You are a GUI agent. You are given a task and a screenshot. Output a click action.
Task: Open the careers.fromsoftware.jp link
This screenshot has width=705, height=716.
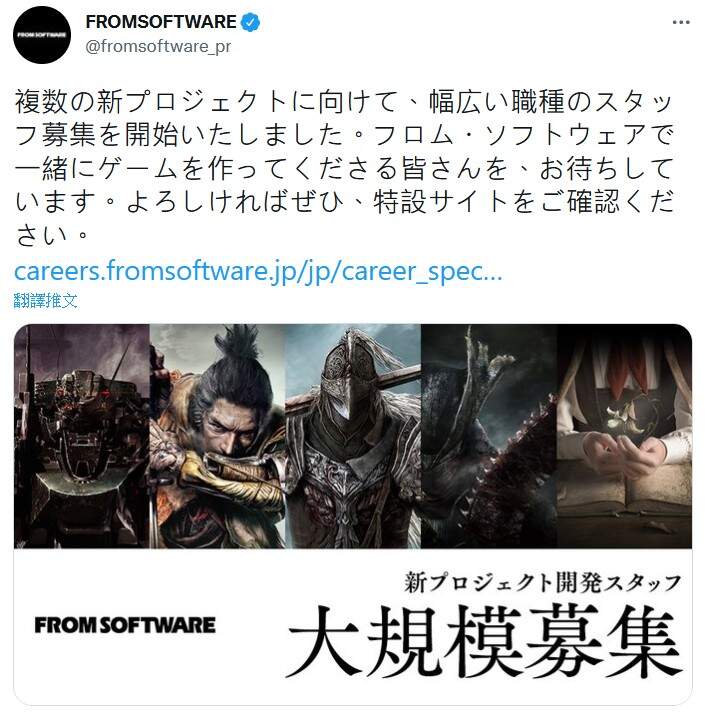(258, 271)
